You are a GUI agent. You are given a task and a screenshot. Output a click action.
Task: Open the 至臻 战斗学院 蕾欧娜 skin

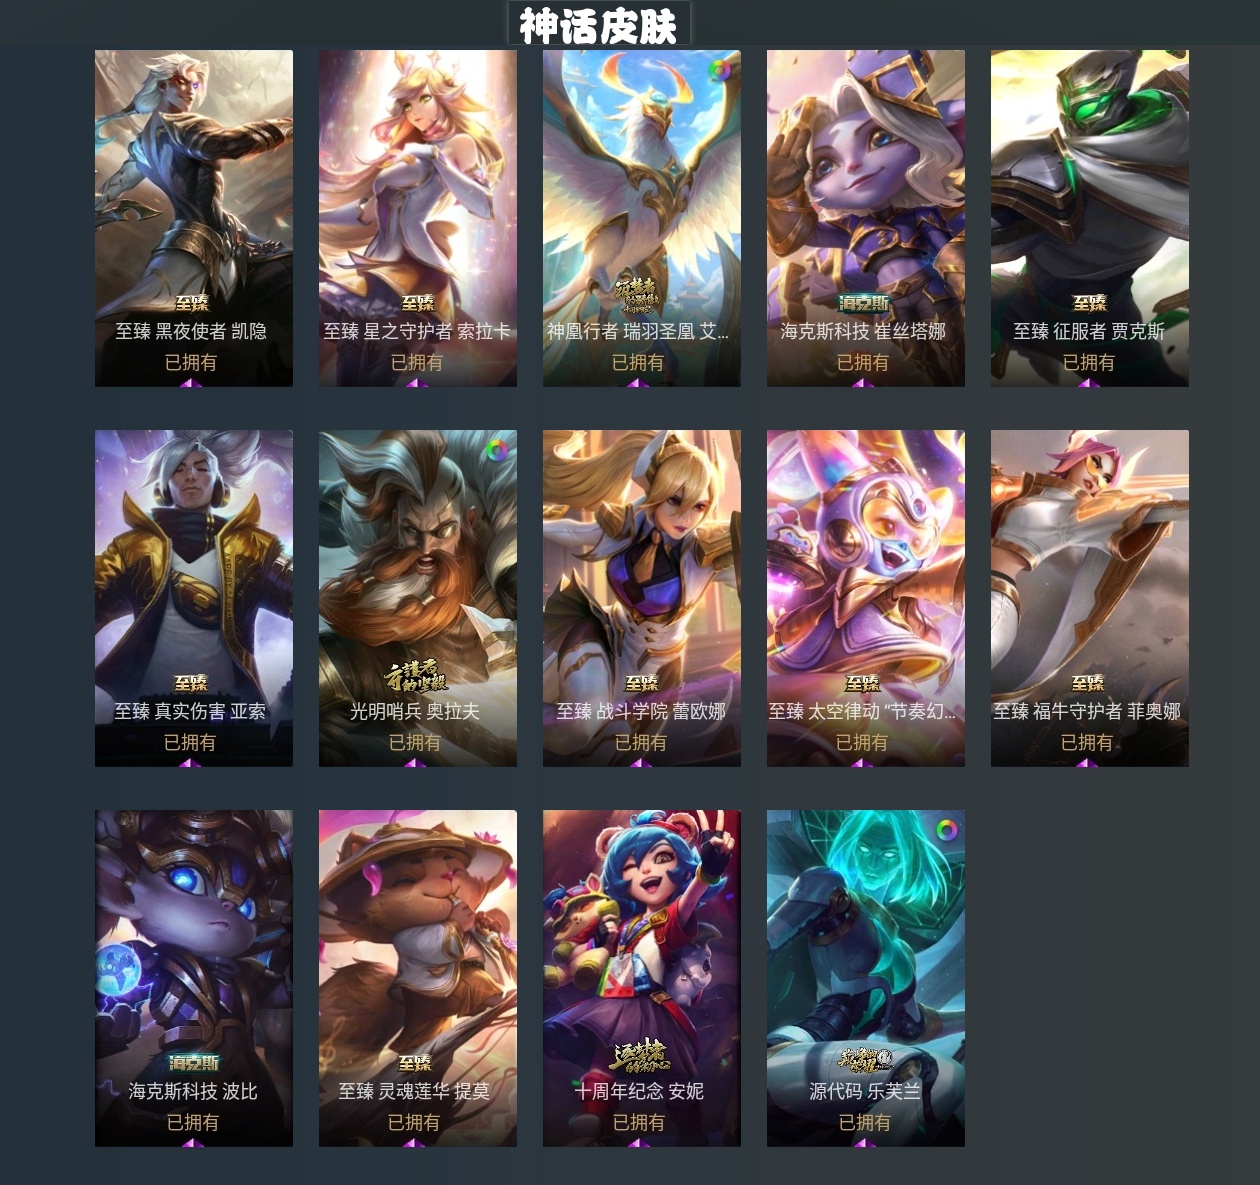click(x=642, y=598)
